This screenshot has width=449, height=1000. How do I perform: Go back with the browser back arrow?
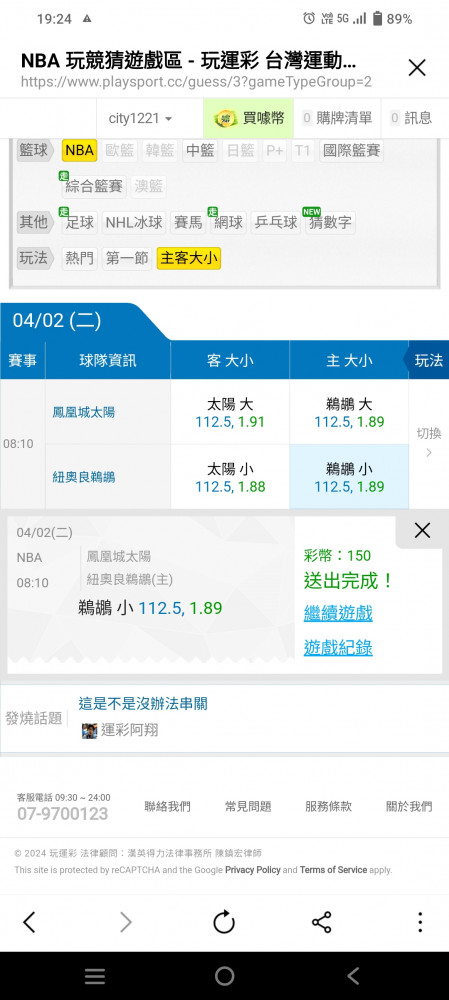tap(29, 922)
